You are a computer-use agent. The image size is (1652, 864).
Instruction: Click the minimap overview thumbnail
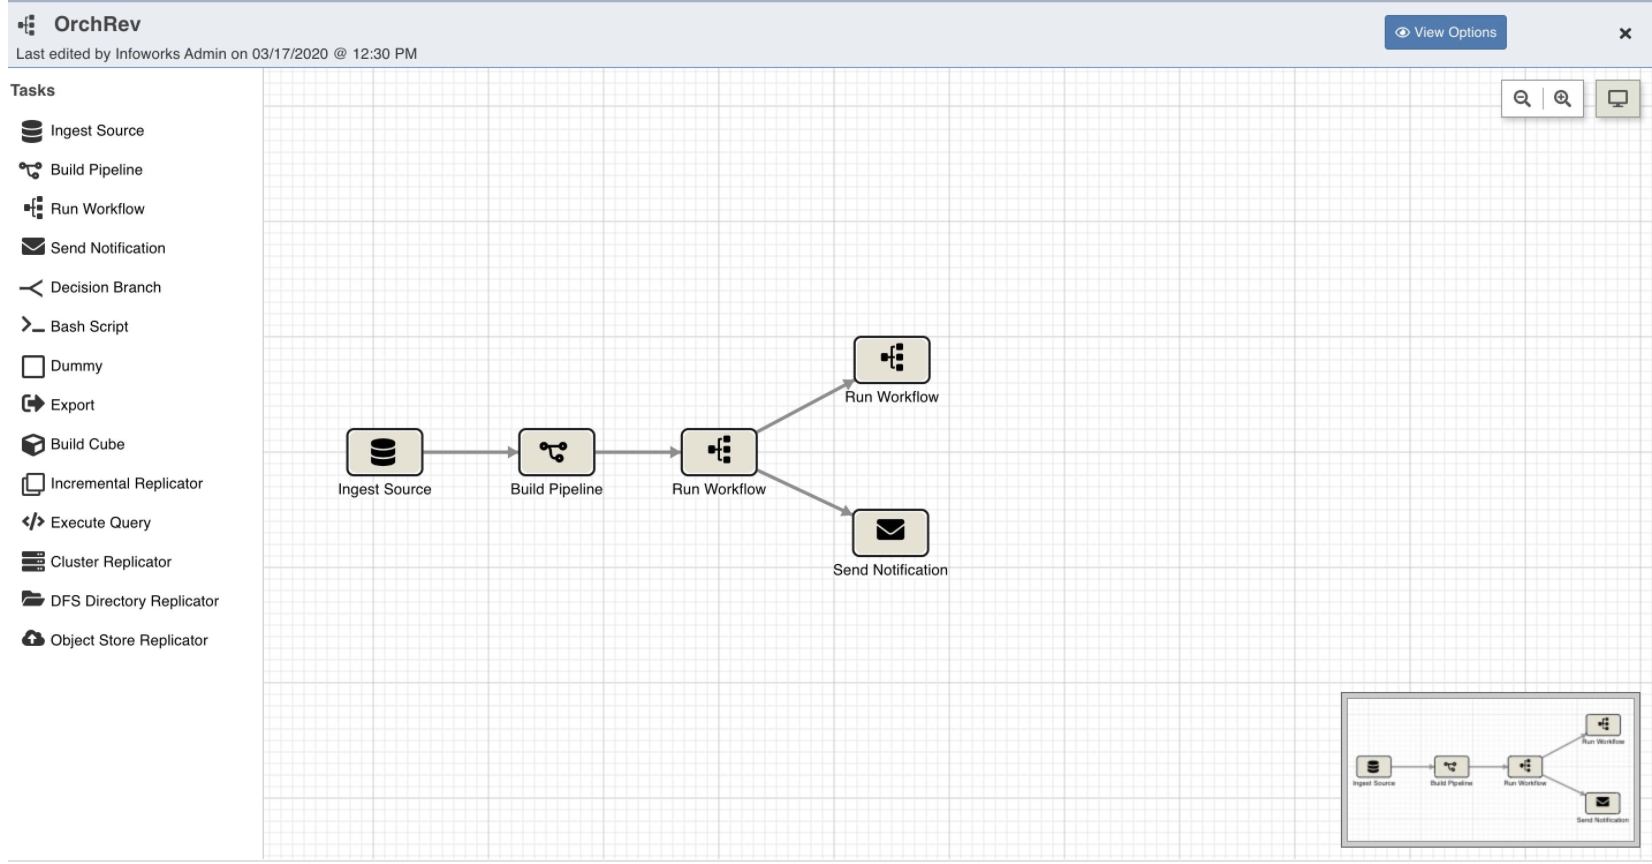[1489, 769]
